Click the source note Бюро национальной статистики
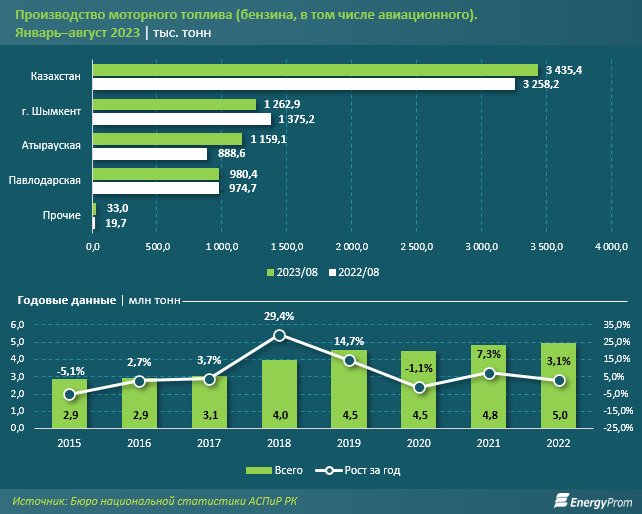Screen dimensions: 642x514 coord(154,501)
